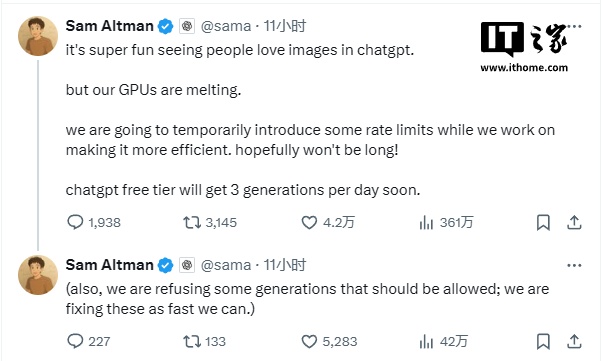
Task: Open more options menu on second tweet
Action: (574, 265)
